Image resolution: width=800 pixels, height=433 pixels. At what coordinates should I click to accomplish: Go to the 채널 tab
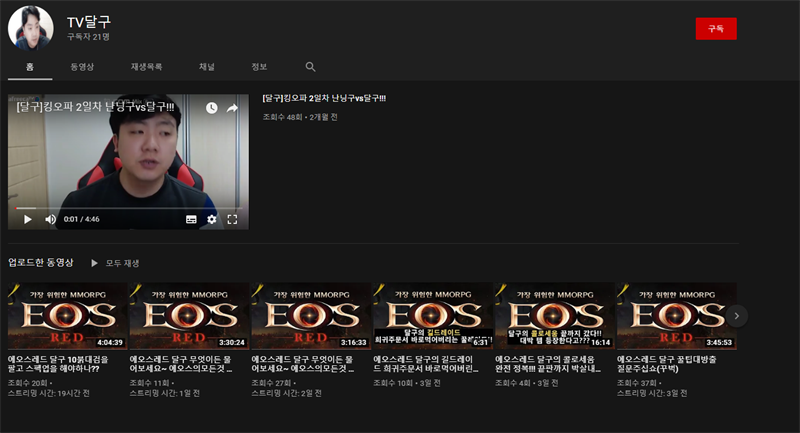pos(207,67)
